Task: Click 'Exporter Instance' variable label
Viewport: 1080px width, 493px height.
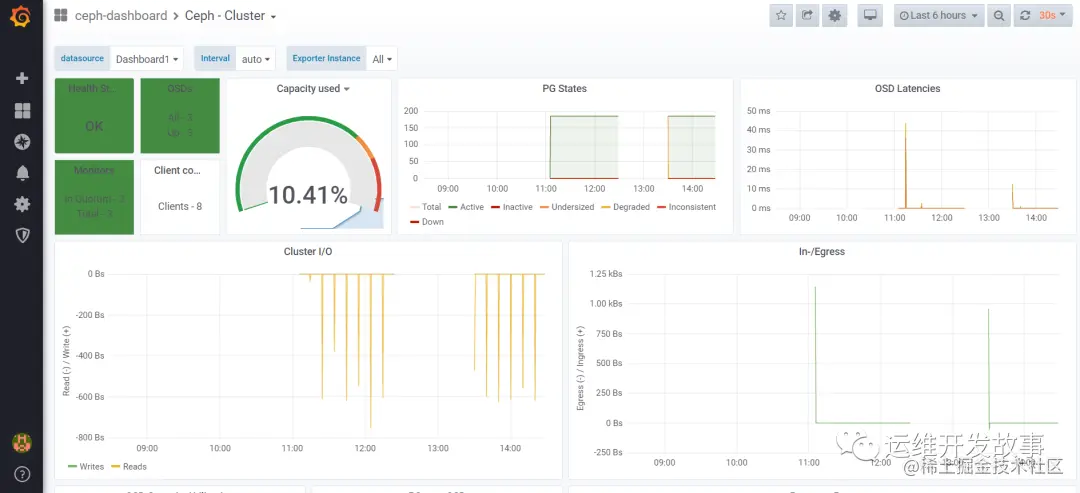Action: coord(326,59)
